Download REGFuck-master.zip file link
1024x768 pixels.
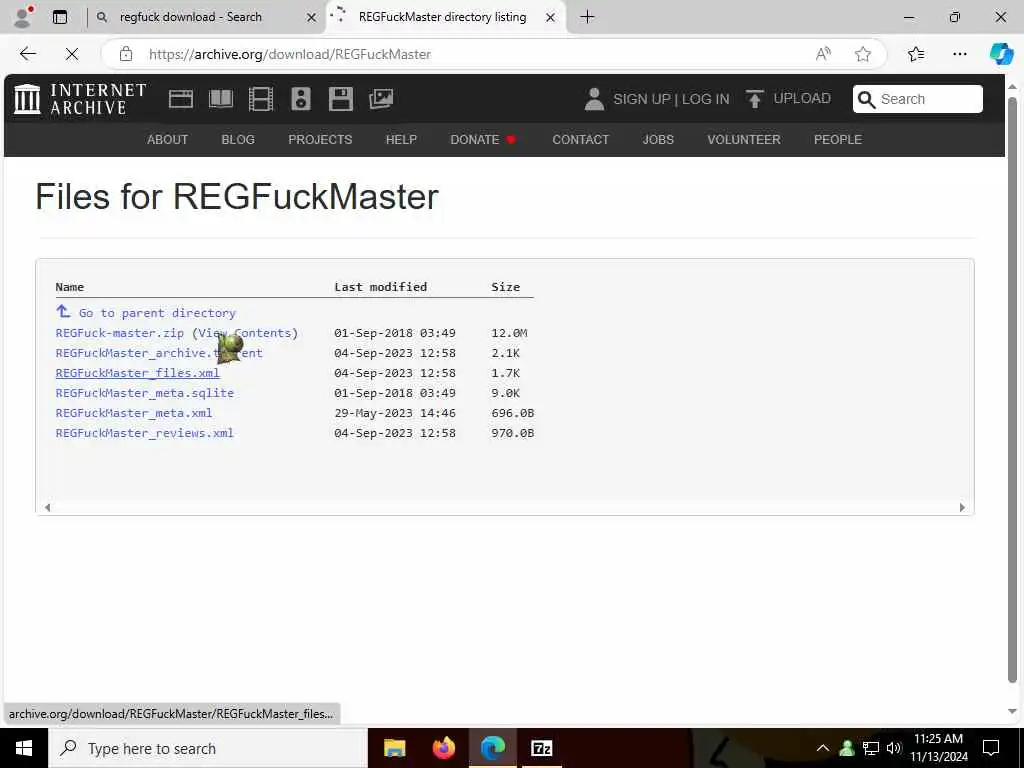pyautogui.click(x=120, y=333)
